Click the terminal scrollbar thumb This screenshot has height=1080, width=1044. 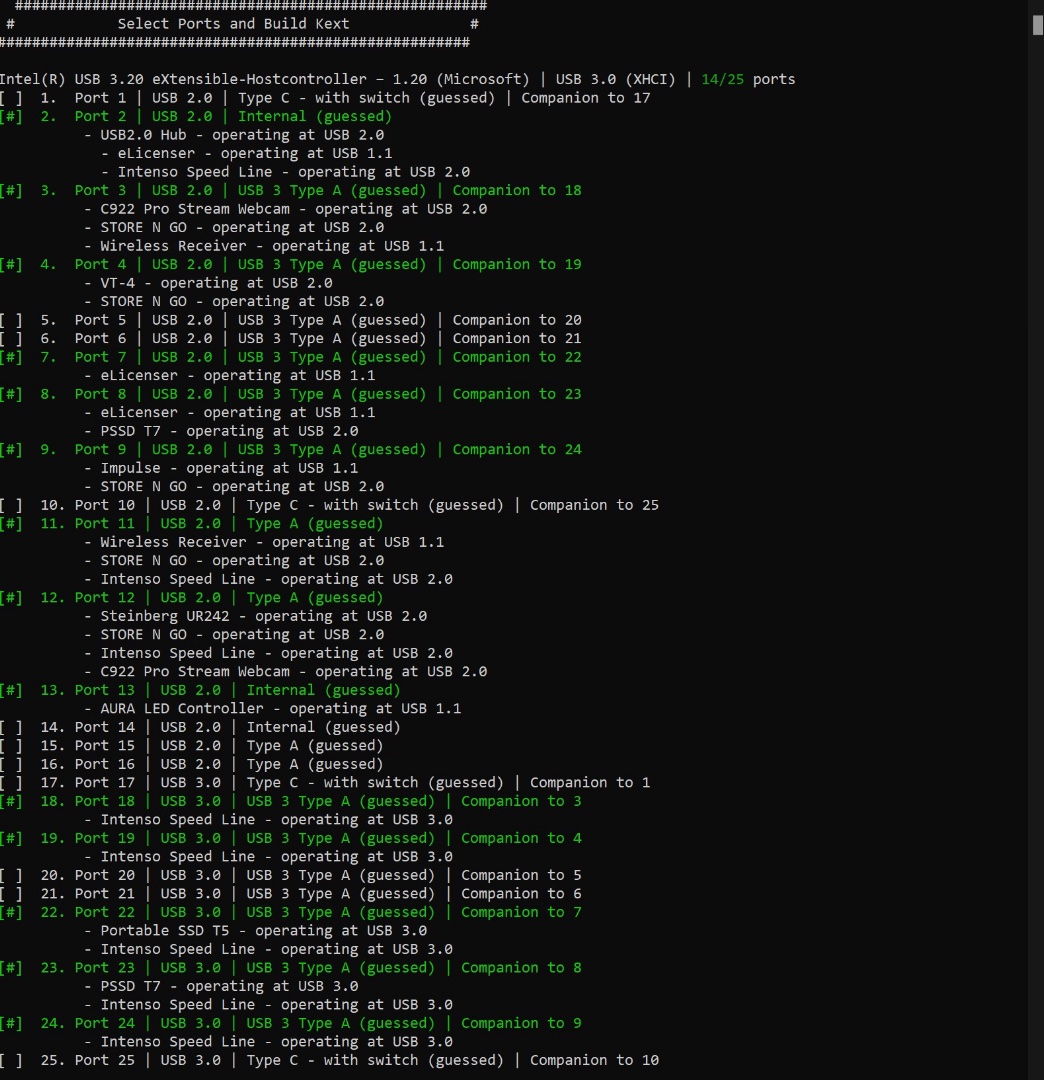point(1038,25)
